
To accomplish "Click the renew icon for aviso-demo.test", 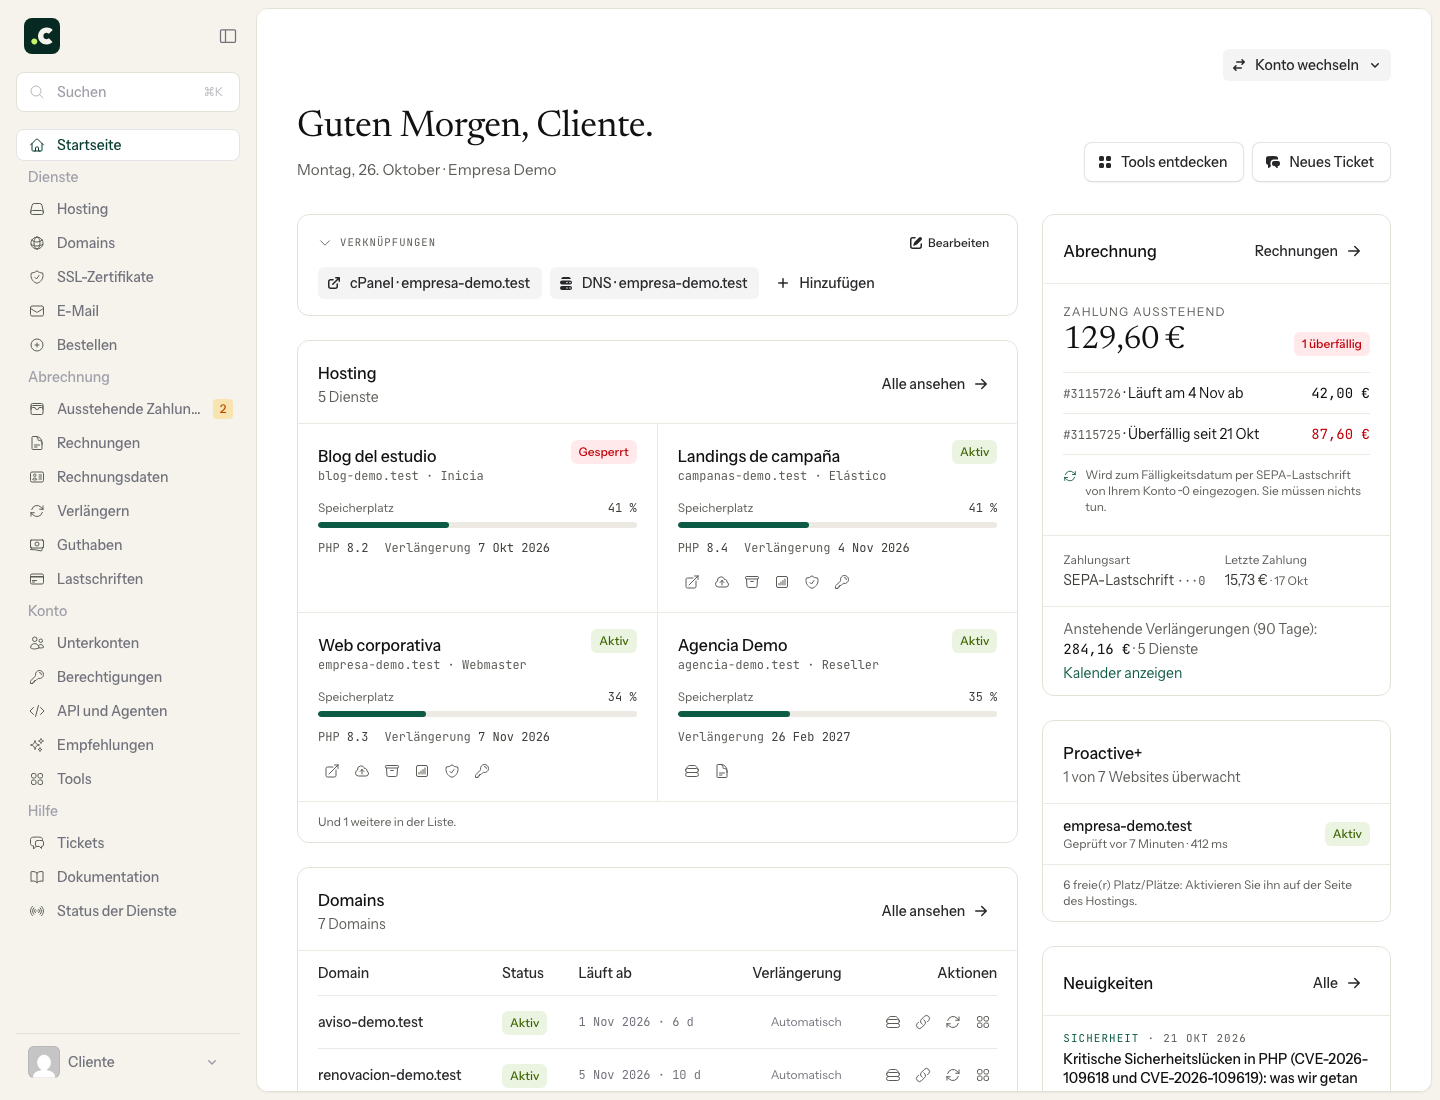I will pos(953,1022).
